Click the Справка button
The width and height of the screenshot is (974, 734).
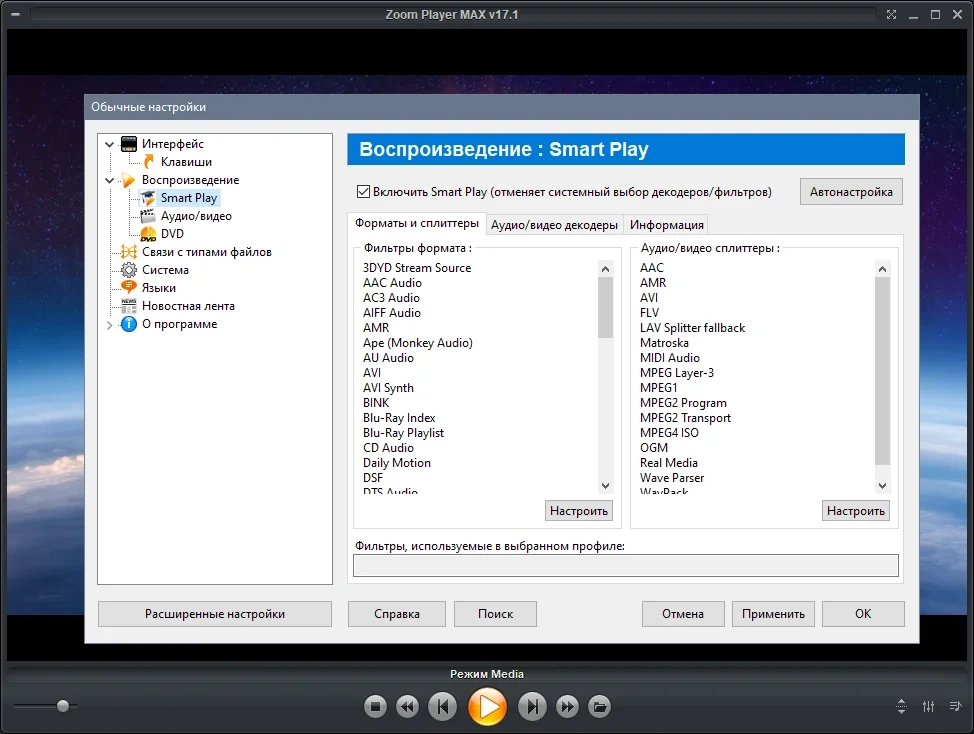pos(397,614)
